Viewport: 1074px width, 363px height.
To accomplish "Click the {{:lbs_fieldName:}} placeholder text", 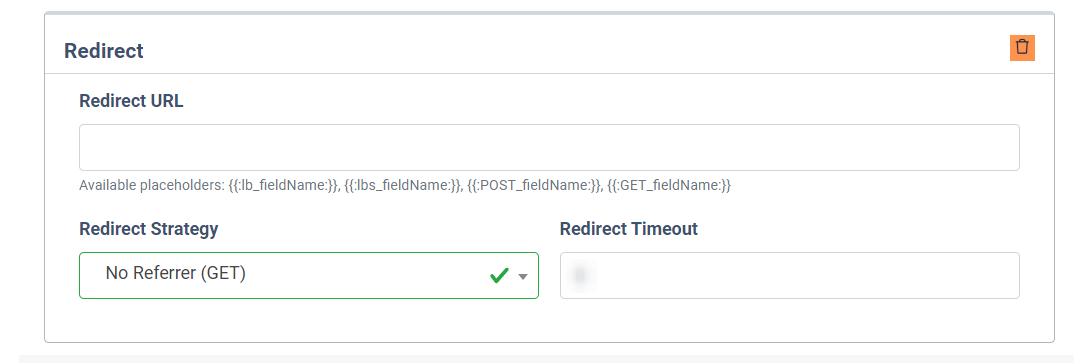I will pos(403,186).
